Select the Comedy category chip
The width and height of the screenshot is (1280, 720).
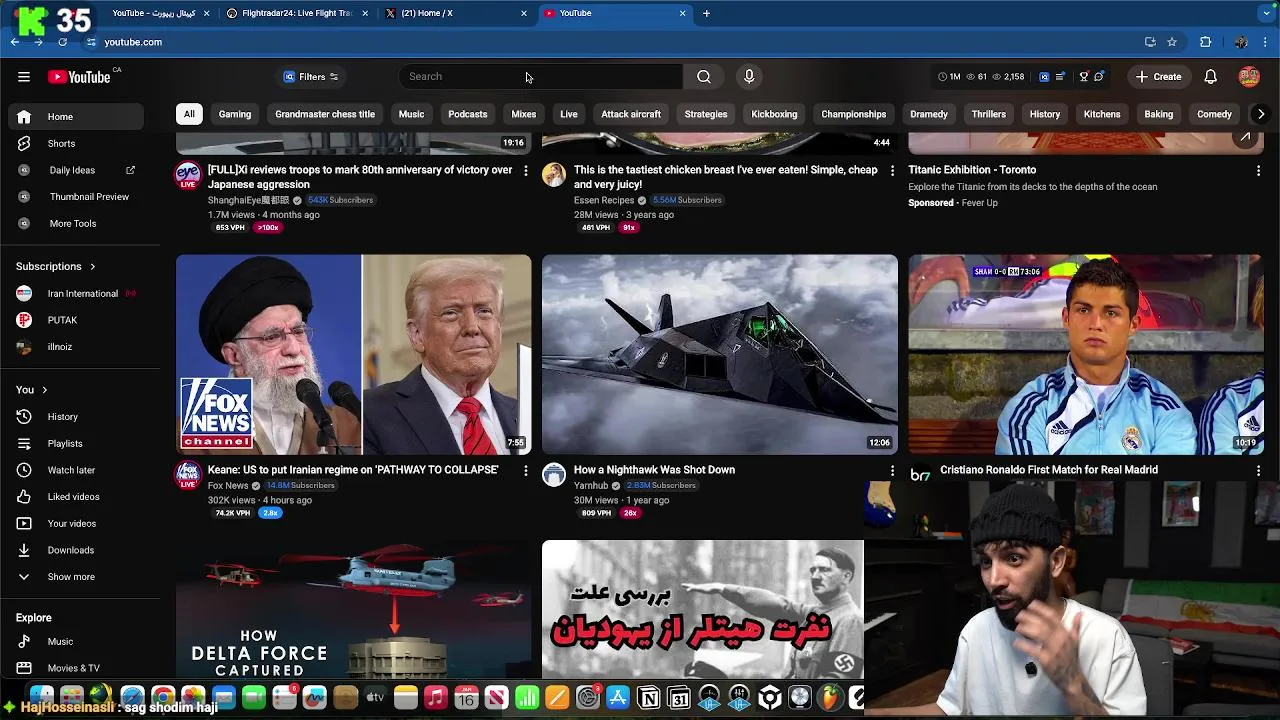tap(1214, 114)
